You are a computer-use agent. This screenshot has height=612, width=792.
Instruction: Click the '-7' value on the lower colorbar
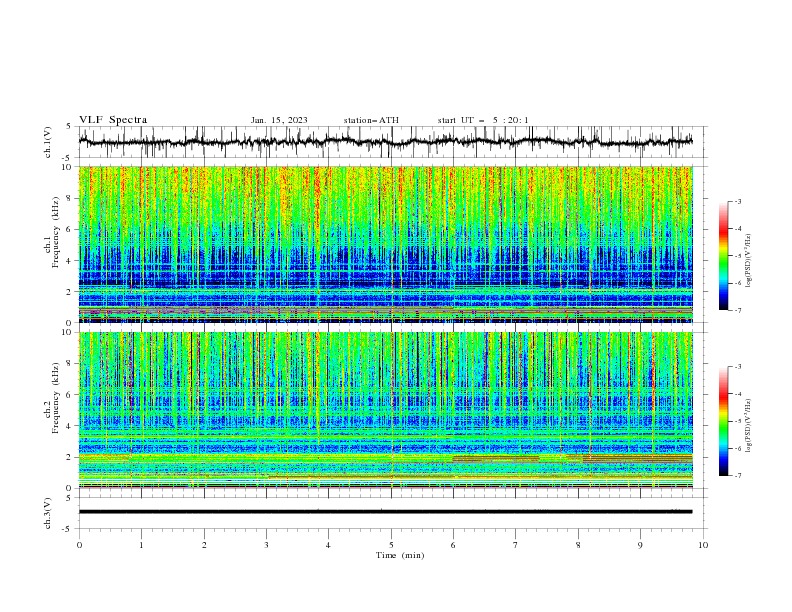click(738, 475)
